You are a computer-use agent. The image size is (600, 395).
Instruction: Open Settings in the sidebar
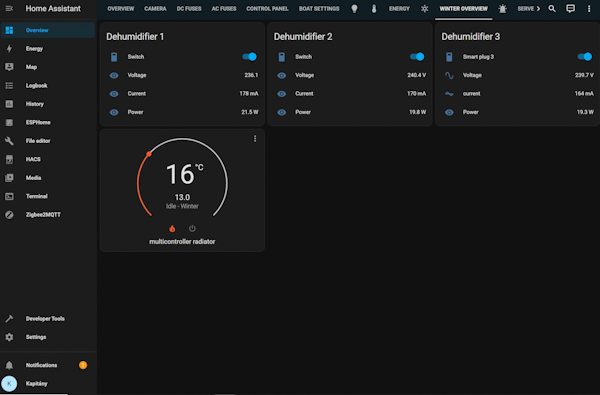48,337
